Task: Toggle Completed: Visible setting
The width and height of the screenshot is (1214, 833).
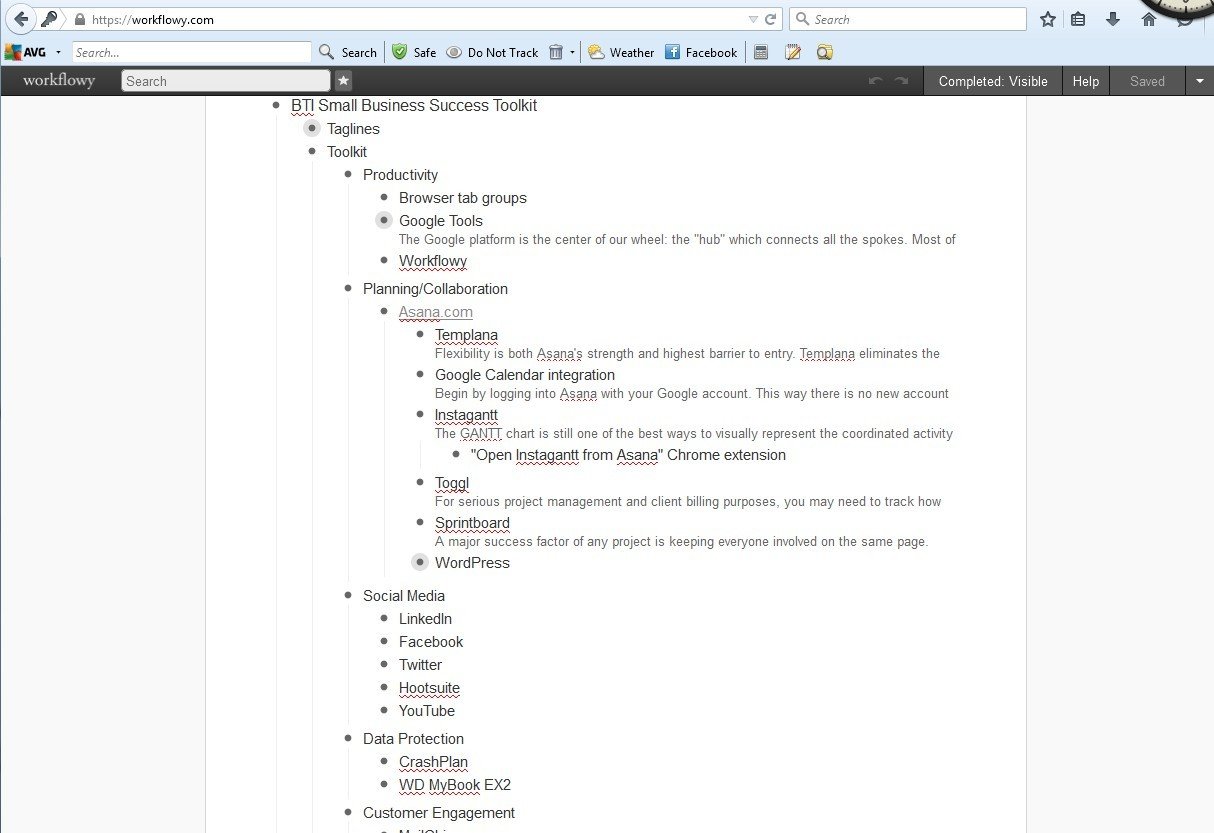Action: (x=993, y=81)
